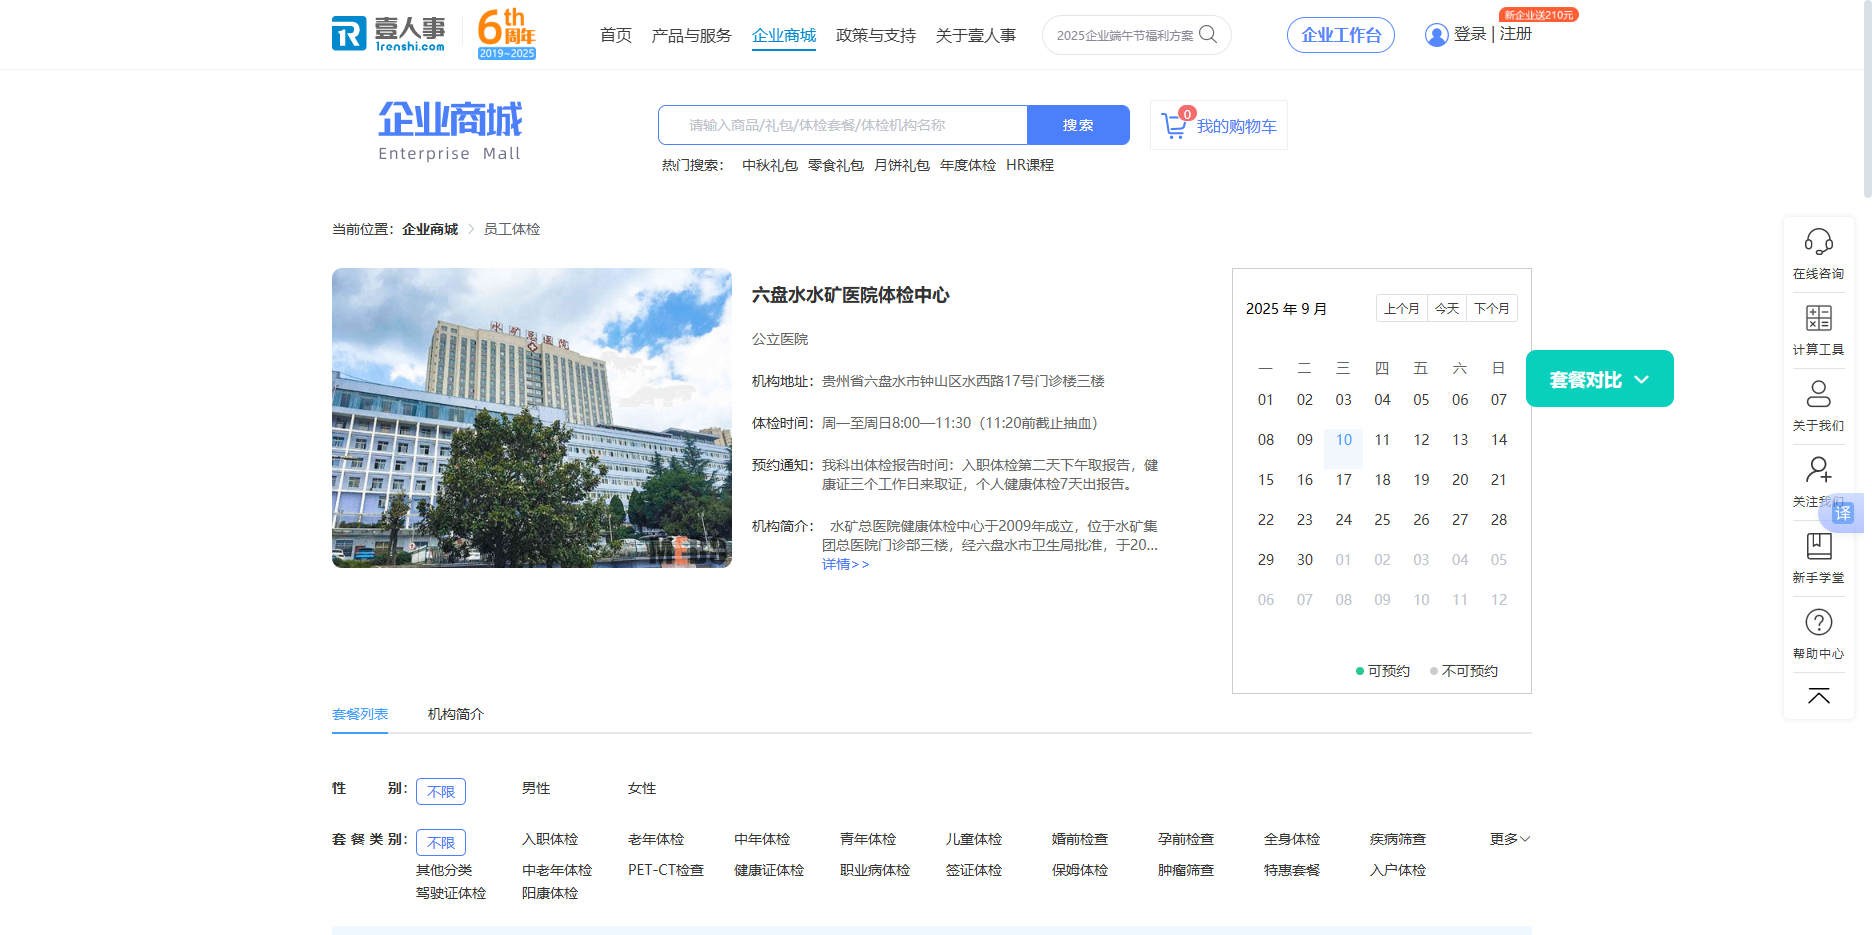Go to 下个月 in the calendar
This screenshot has width=1872, height=935.
pyautogui.click(x=1492, y=309)
